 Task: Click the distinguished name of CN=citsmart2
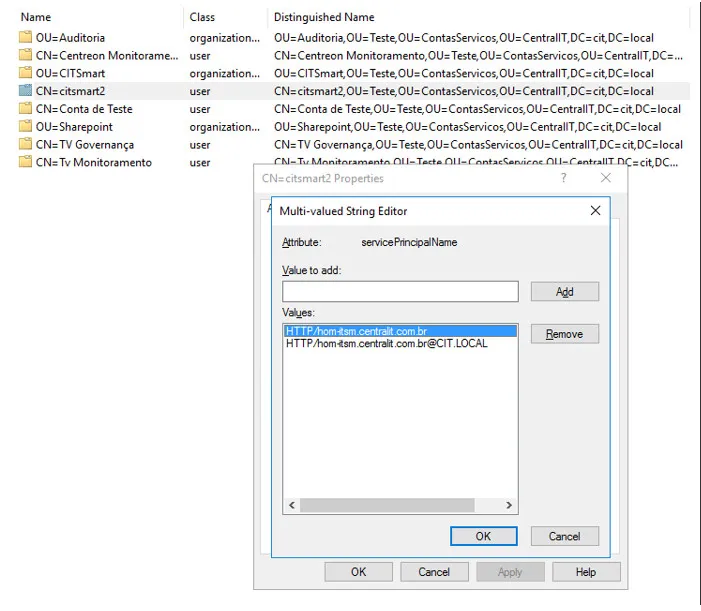tap(464, 91)
